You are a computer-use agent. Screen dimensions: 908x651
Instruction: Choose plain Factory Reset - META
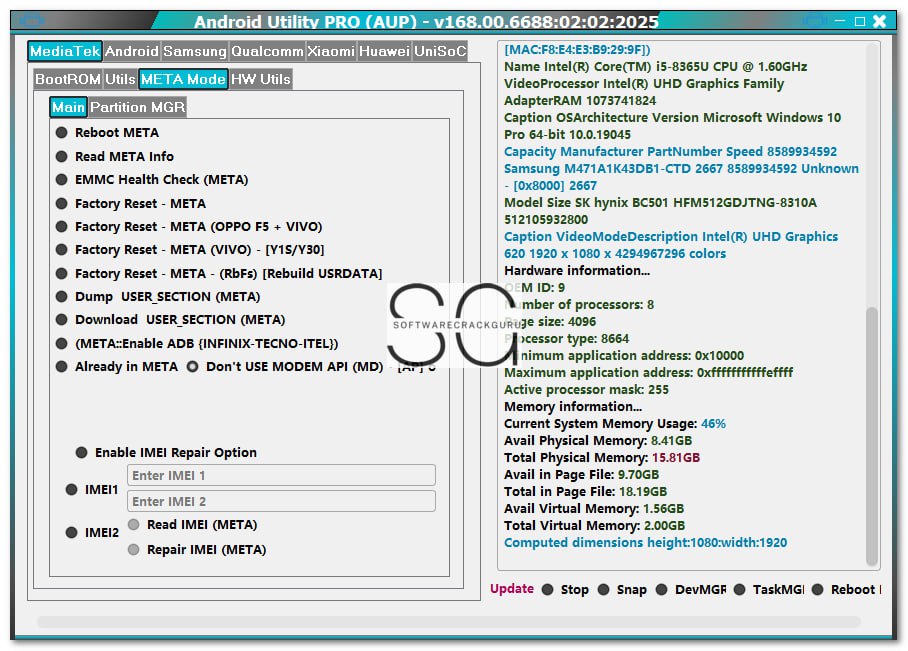coord(131,204)
